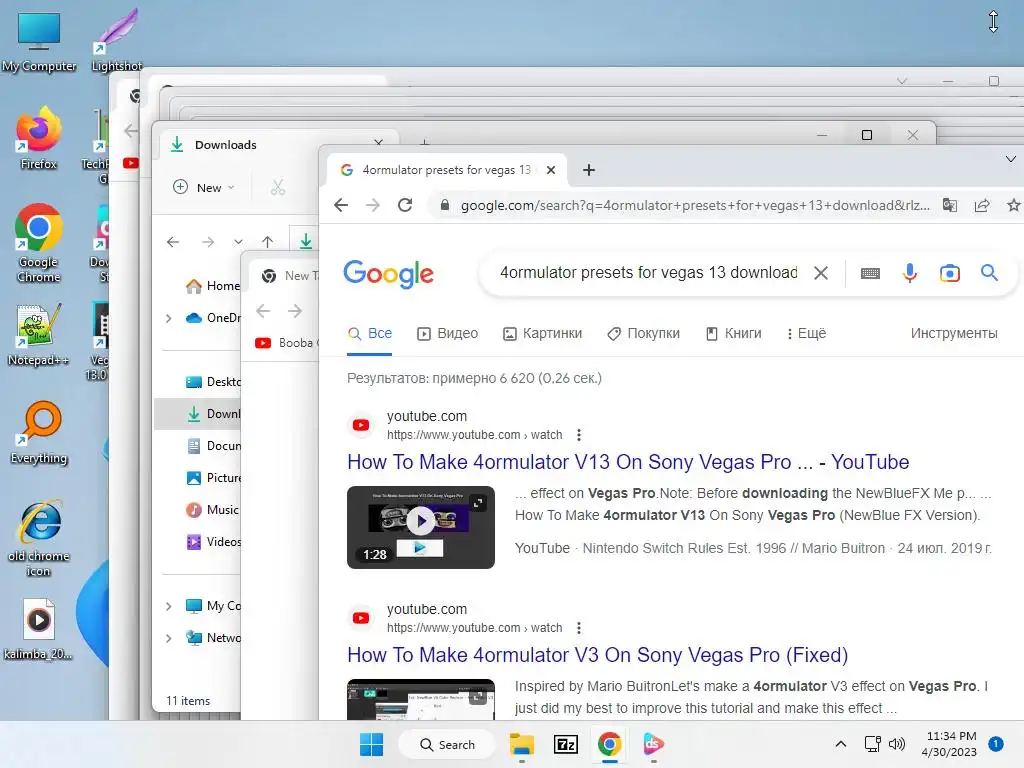Switch to the Картинки results tab

pos(542,334)
